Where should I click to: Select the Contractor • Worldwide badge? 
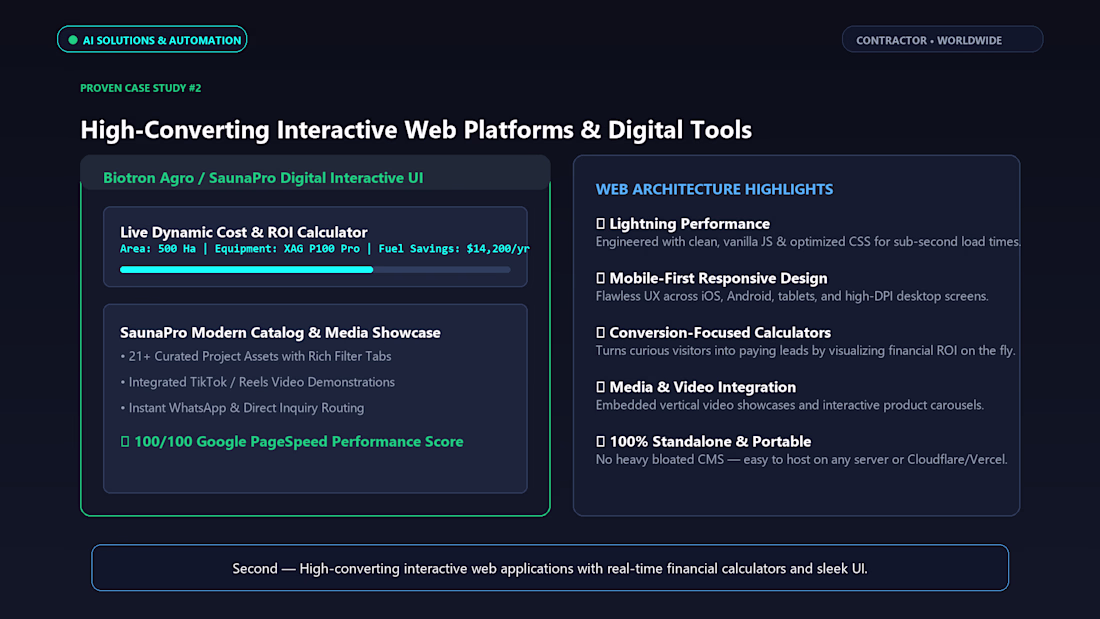point(942,39)
